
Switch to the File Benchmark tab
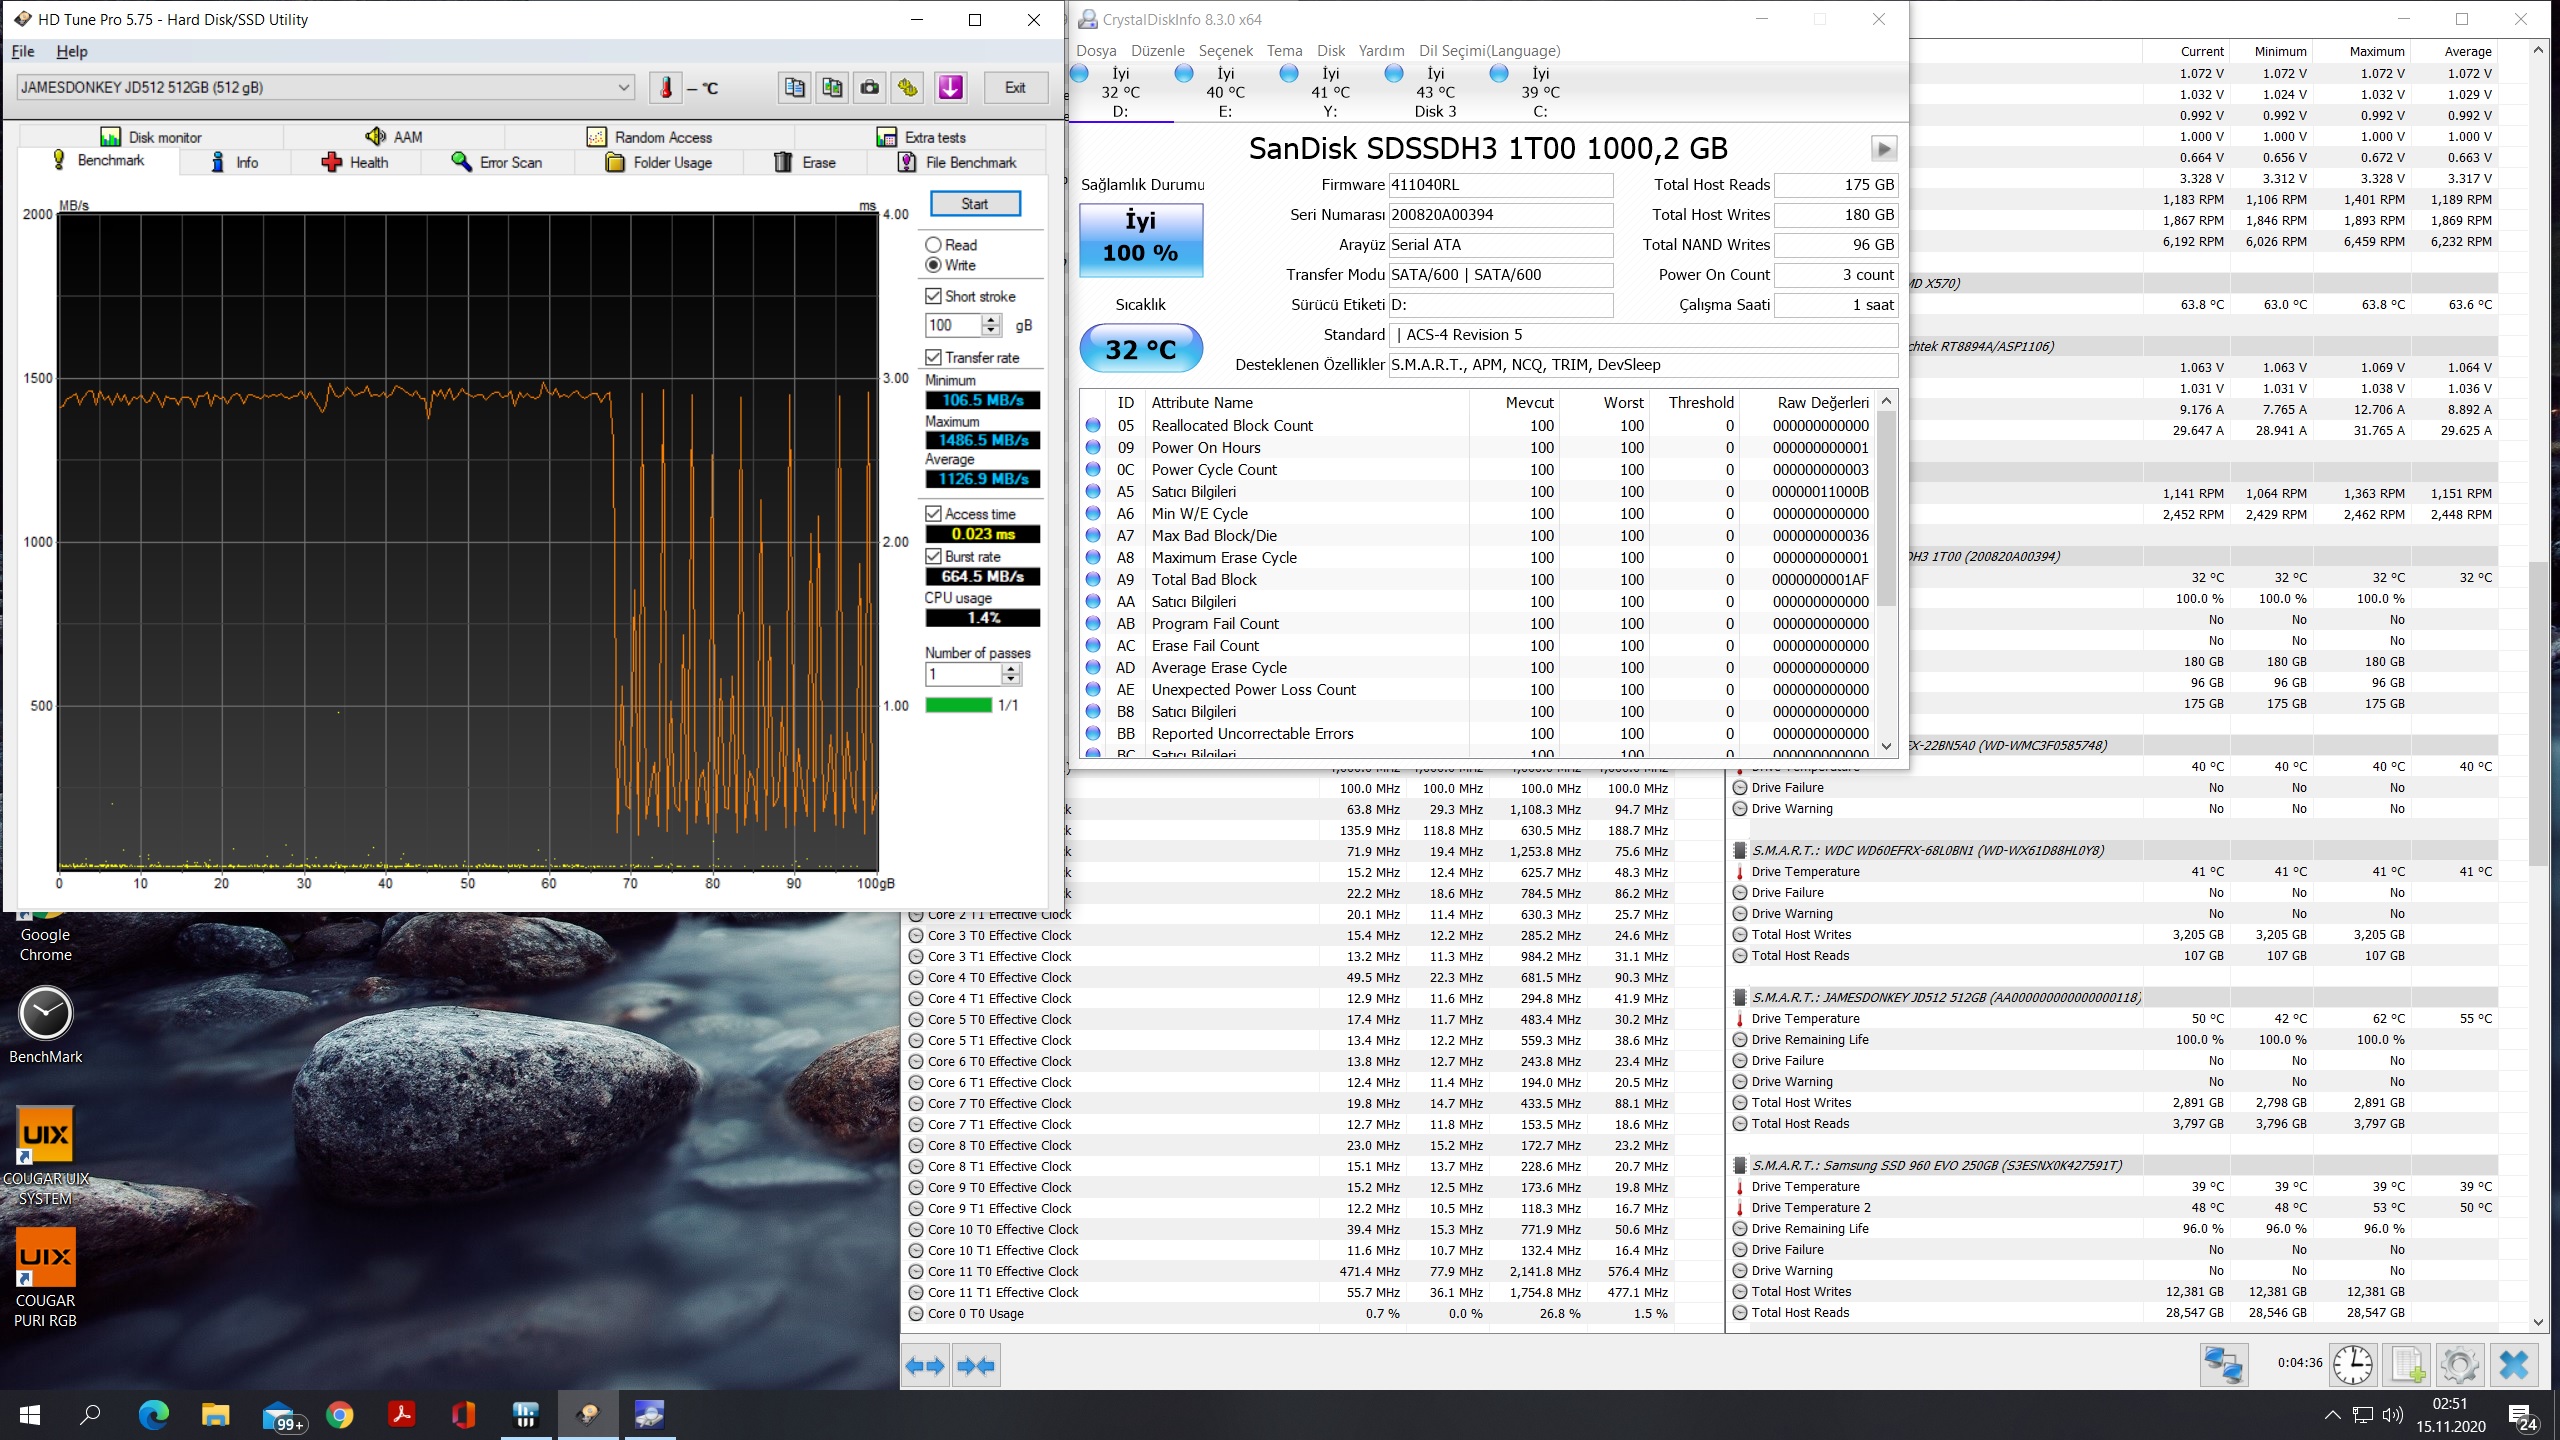click(958, 162)
